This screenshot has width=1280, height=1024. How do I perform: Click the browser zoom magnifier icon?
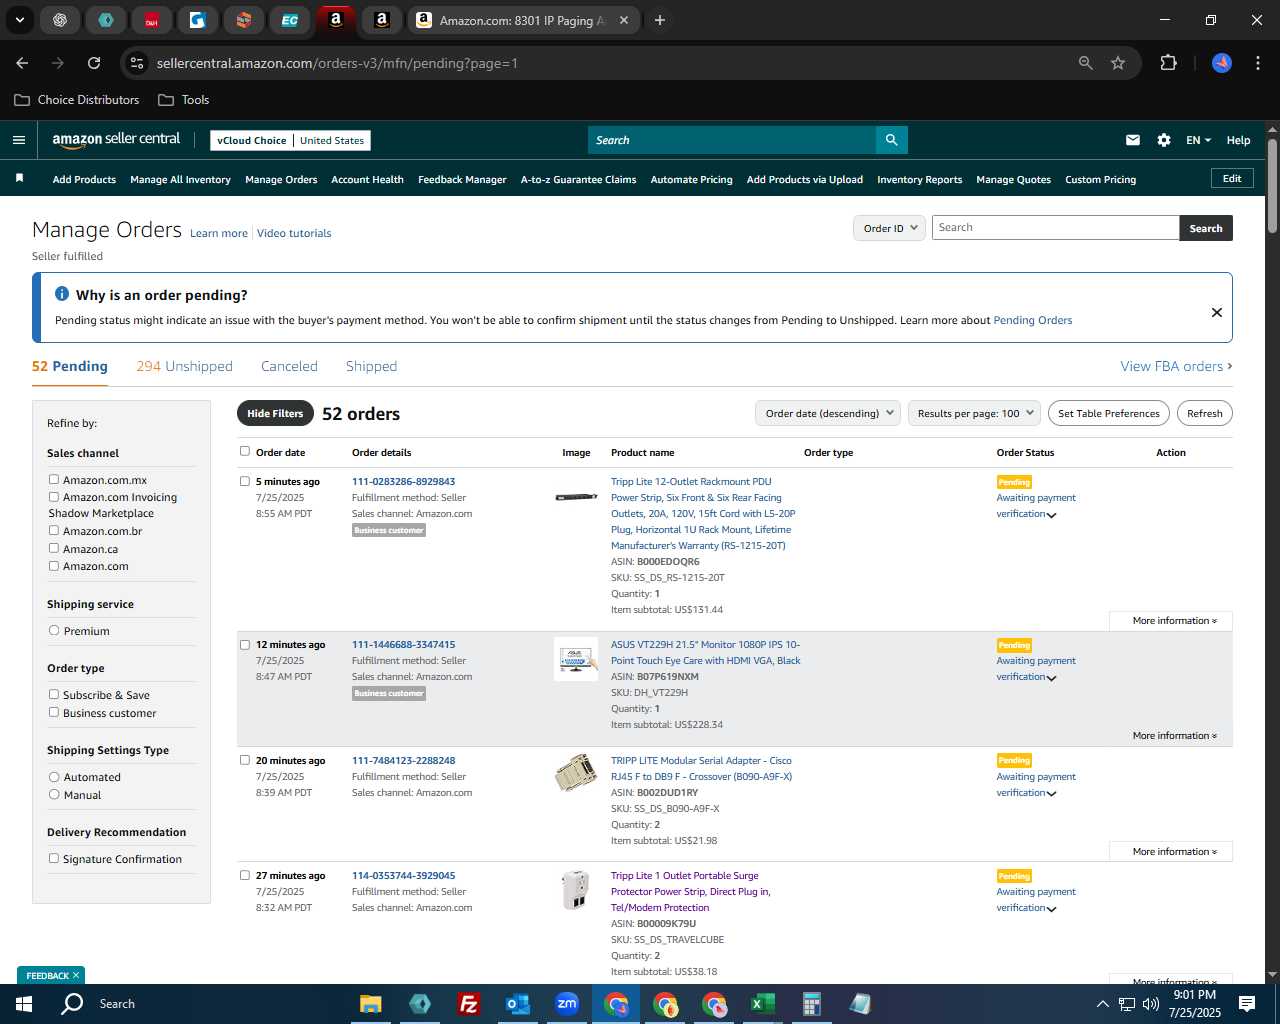(x=1086, y=63)
